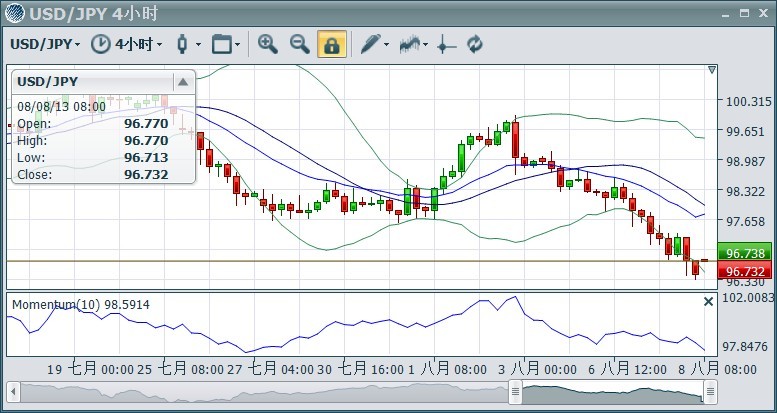Click the Open value 96.770
Viewport: 777px width, 413px height.
point(146,123)
